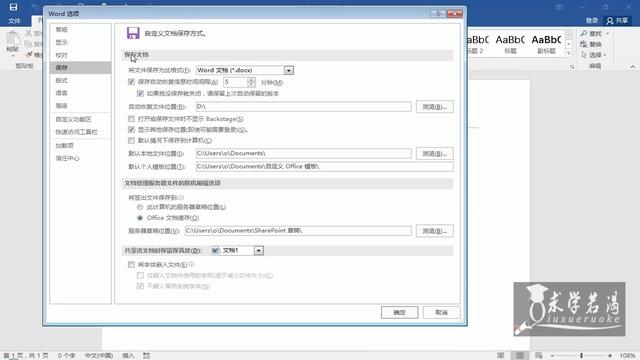The width and height of the screenshot is (640, 360).
Task: Open the 查找 dropdown arrow
Action: [607, 33]
